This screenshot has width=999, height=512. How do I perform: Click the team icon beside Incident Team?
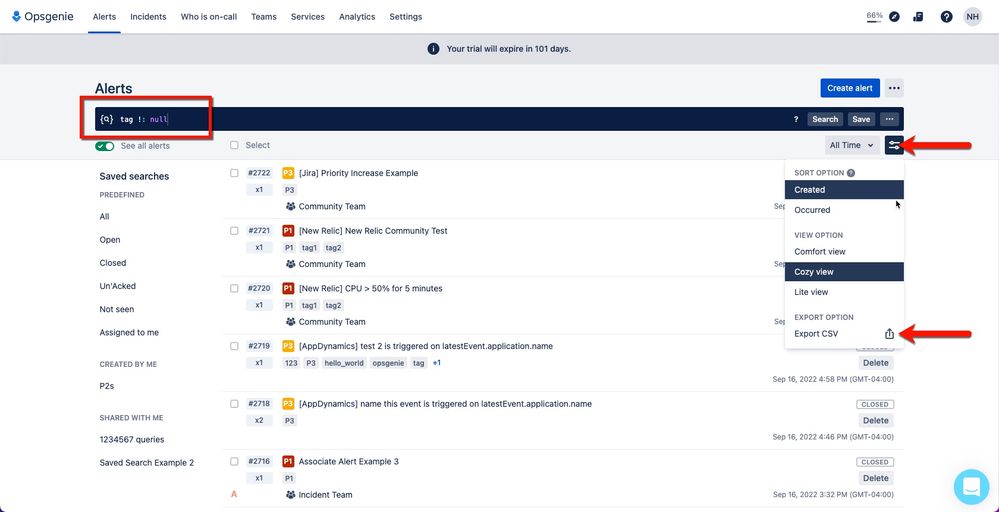(x=291, y=494)
